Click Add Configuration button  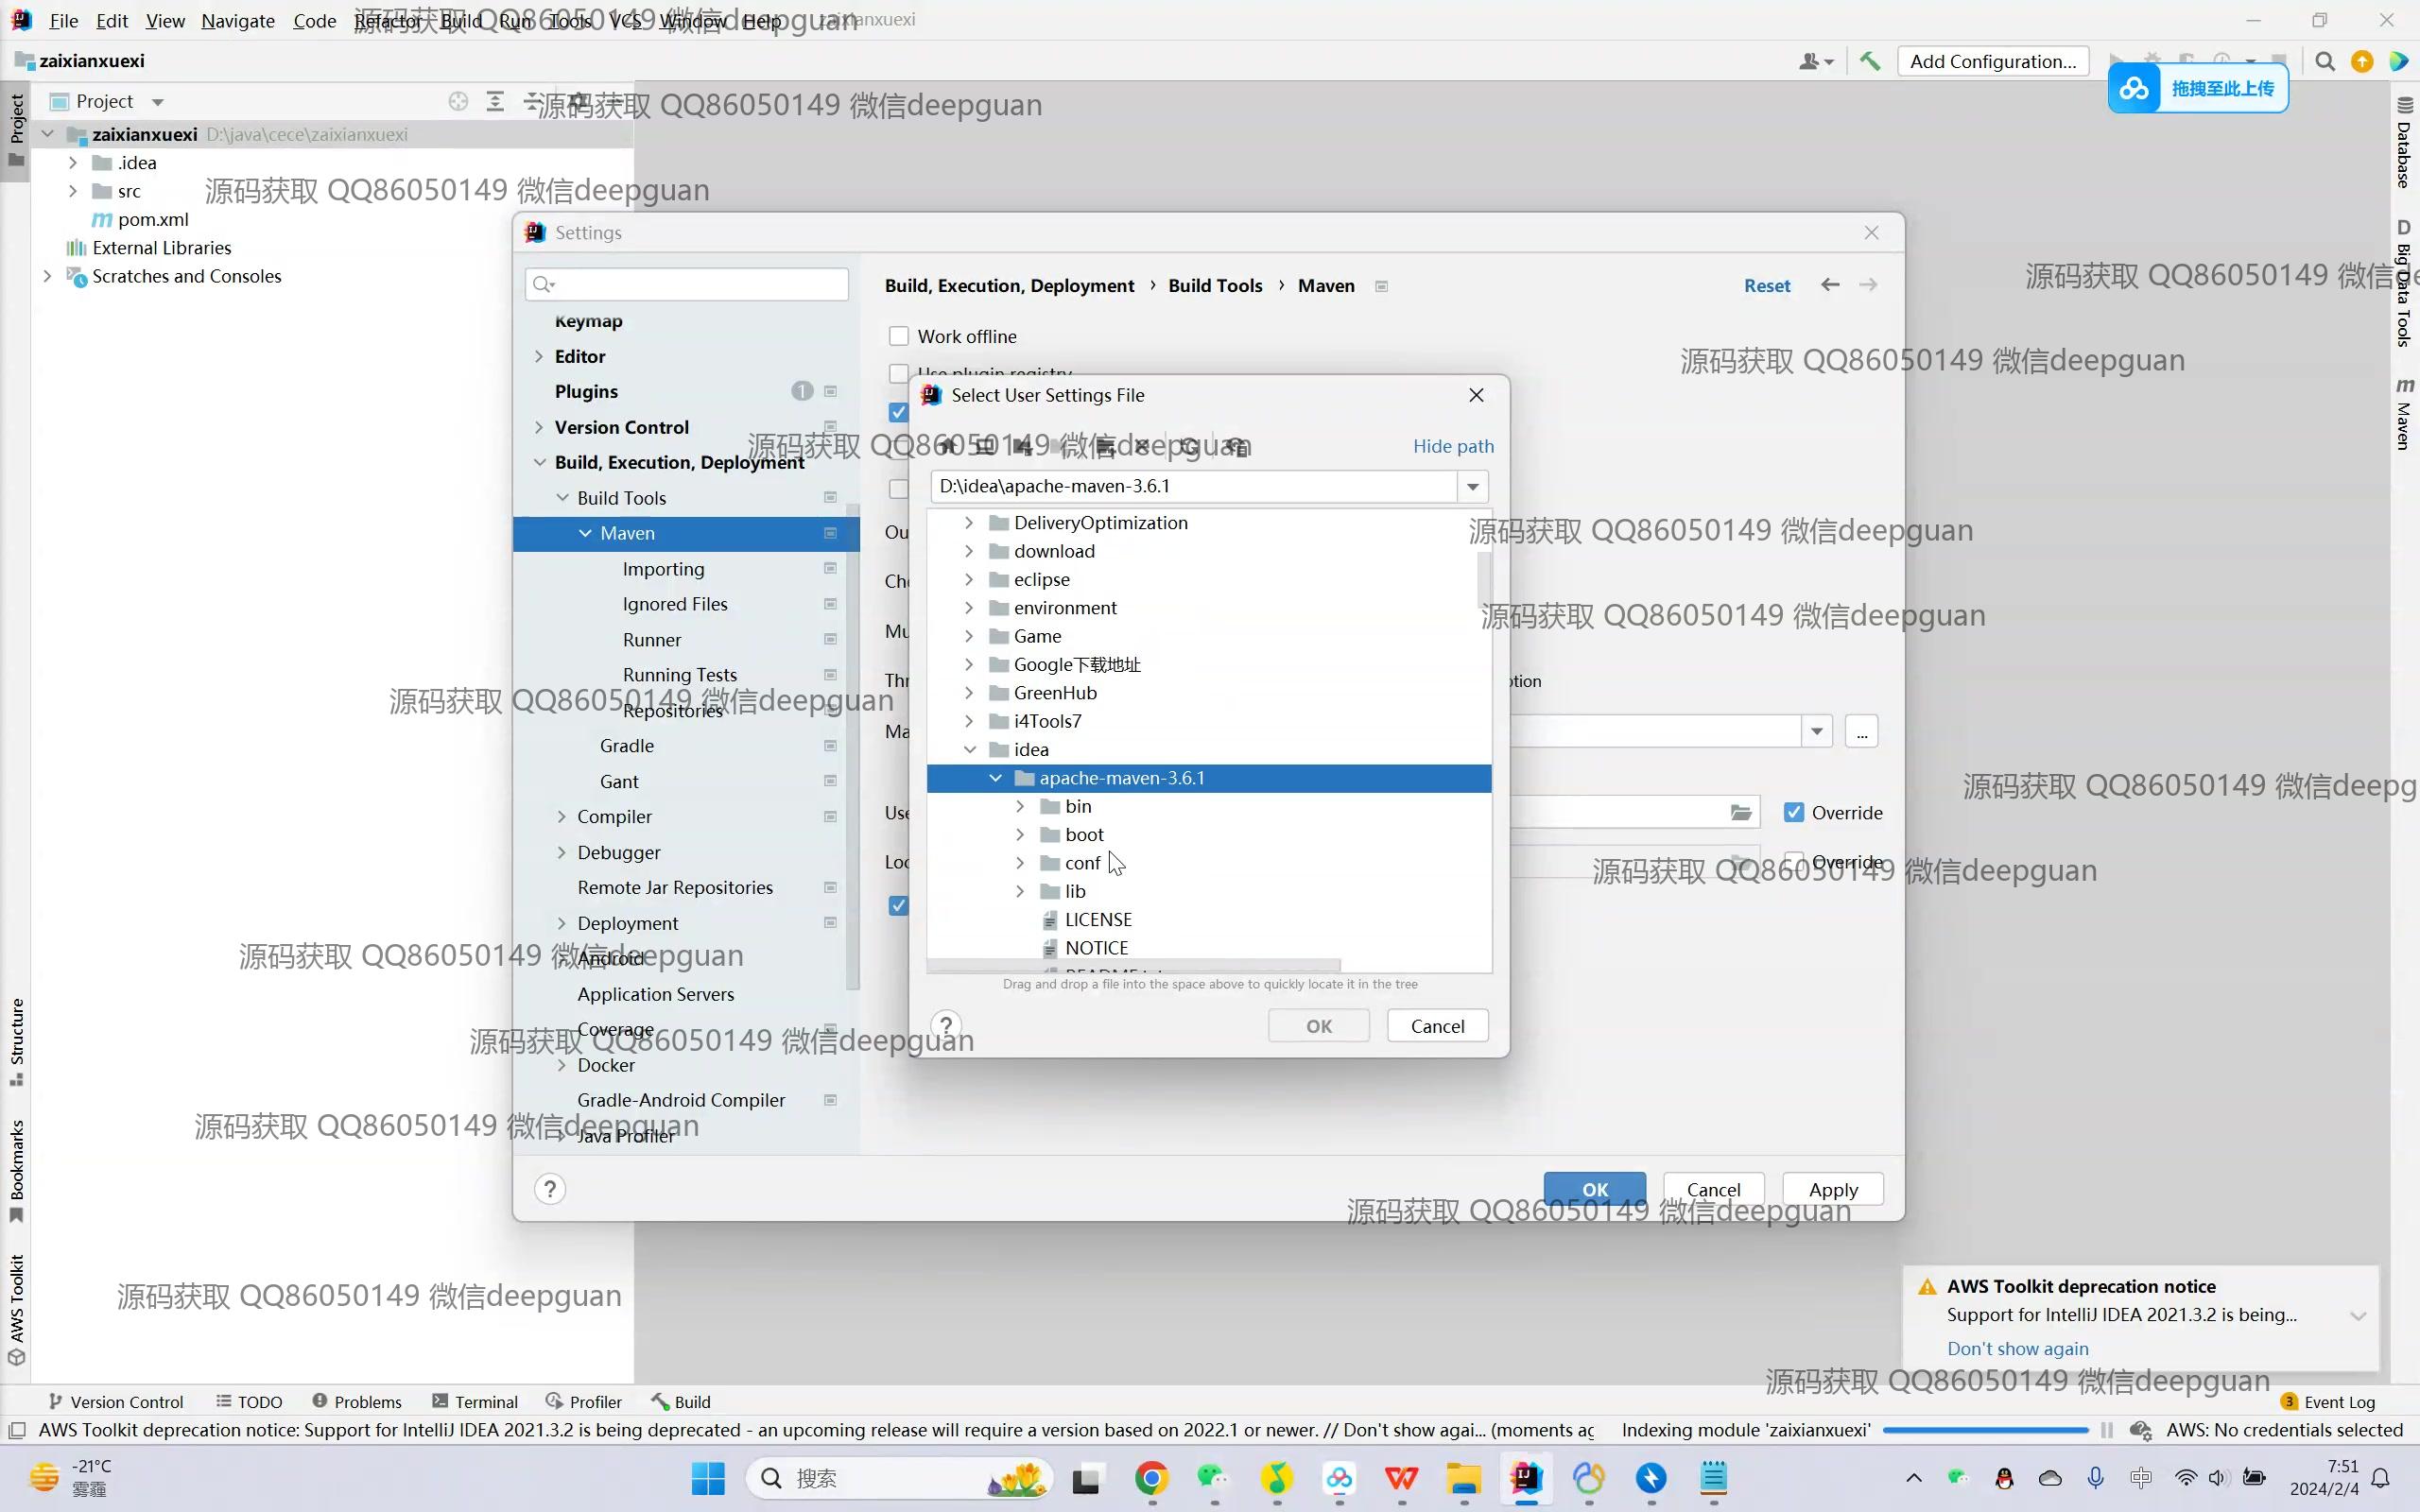point(1993,61)
